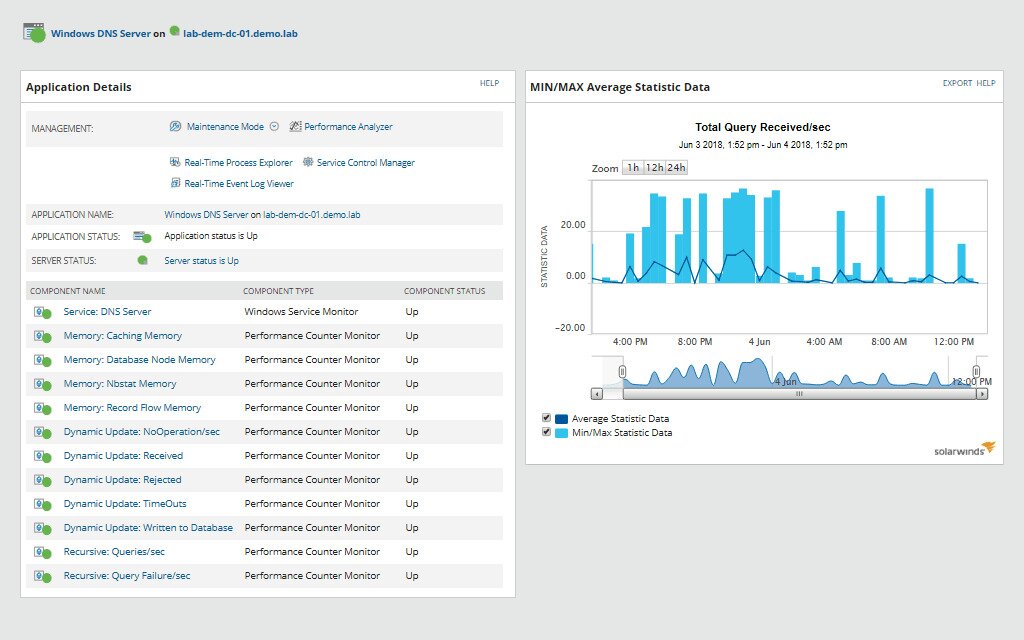
Task: Expand the dropdown next to Maintenance Mode
Action: (274, 126)
